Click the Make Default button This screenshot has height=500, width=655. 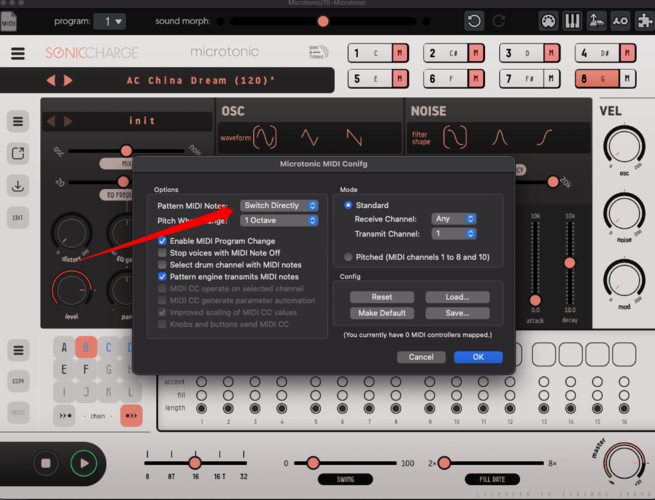coord(382,313)
